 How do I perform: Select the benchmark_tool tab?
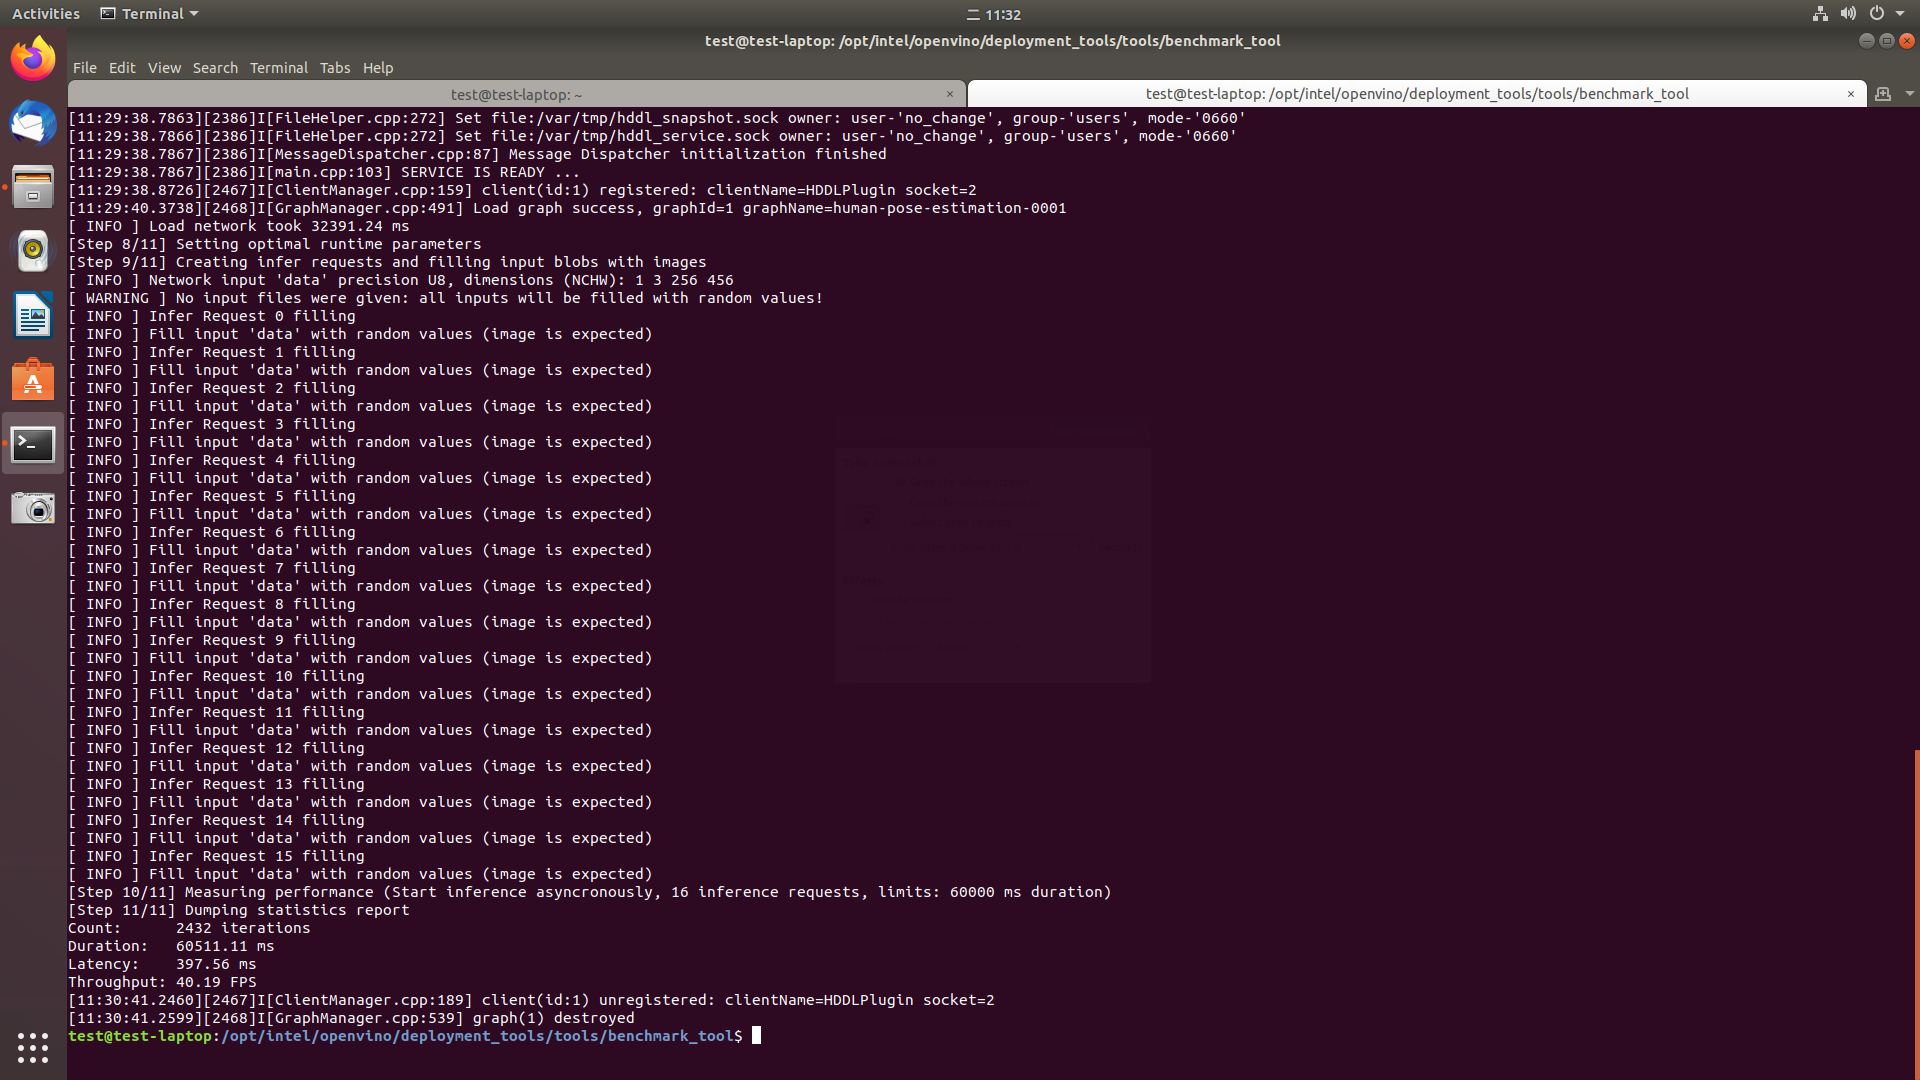tap(1417, 94)
